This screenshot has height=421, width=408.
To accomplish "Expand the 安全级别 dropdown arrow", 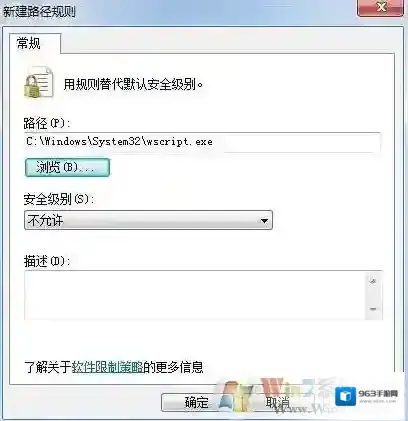I will [264, 220].
